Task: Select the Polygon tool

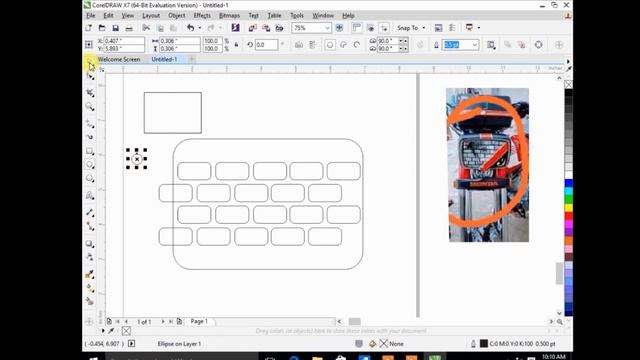Action: click(x=90, y=178)
